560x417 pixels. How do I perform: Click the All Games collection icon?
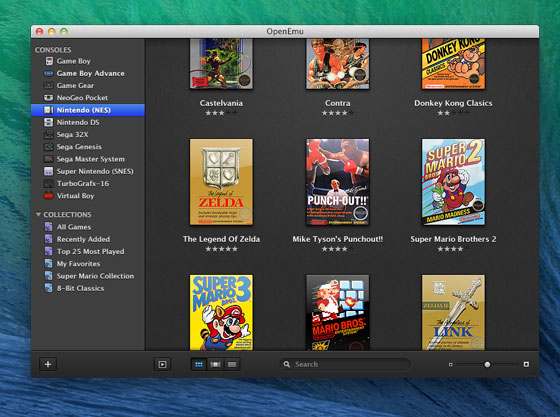coord(49,227)
